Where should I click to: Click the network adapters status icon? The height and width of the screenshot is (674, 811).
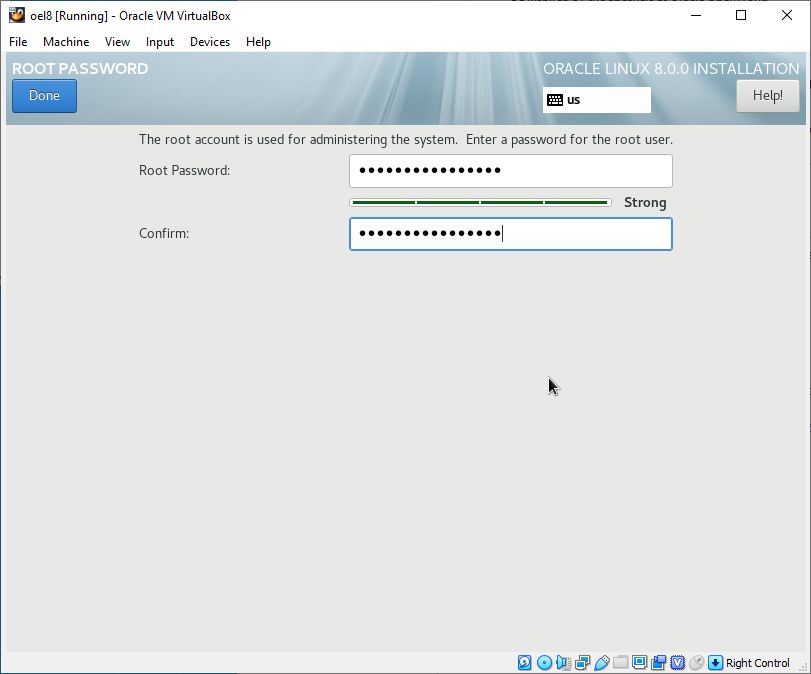[582, 663]
